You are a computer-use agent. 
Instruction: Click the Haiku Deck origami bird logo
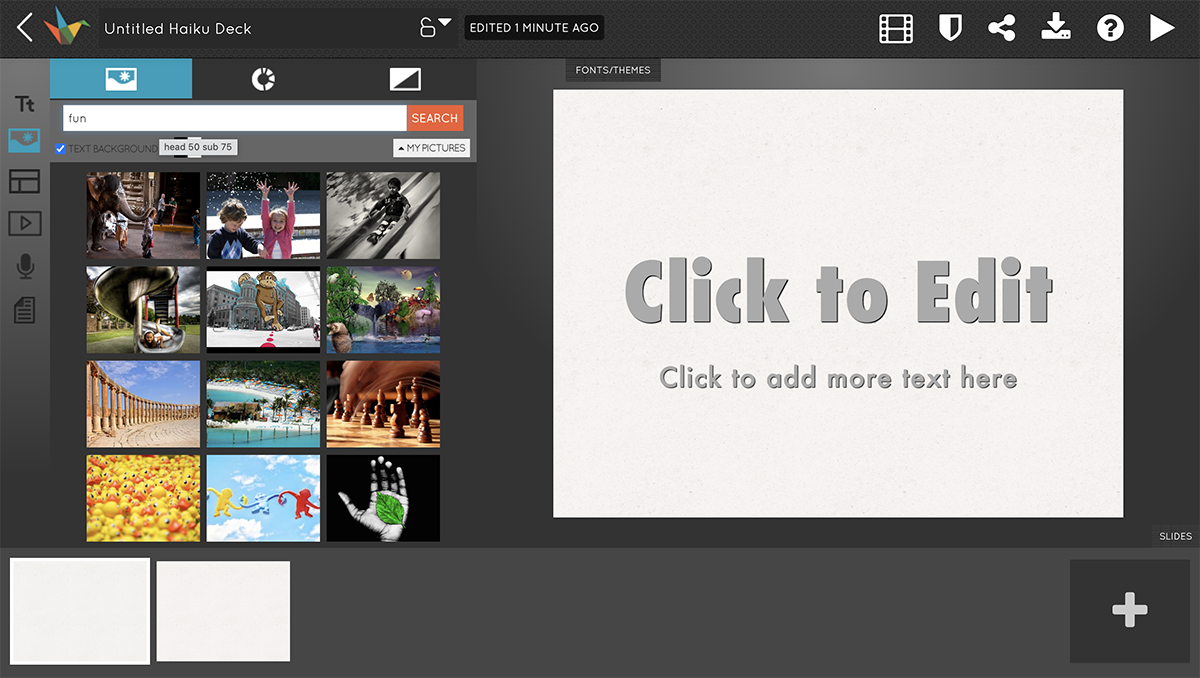[66, 27]
